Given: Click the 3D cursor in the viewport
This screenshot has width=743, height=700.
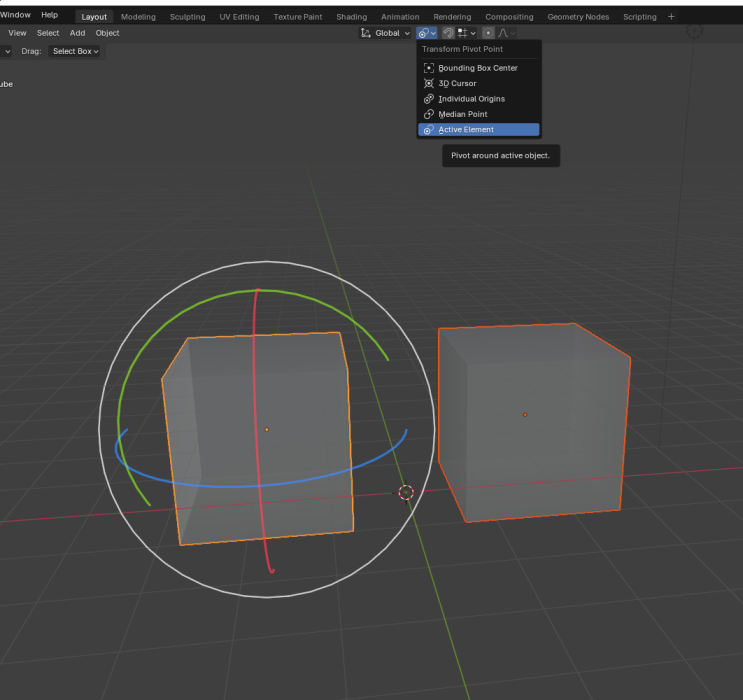Looking at the screenshot, I should pos(406,492).
